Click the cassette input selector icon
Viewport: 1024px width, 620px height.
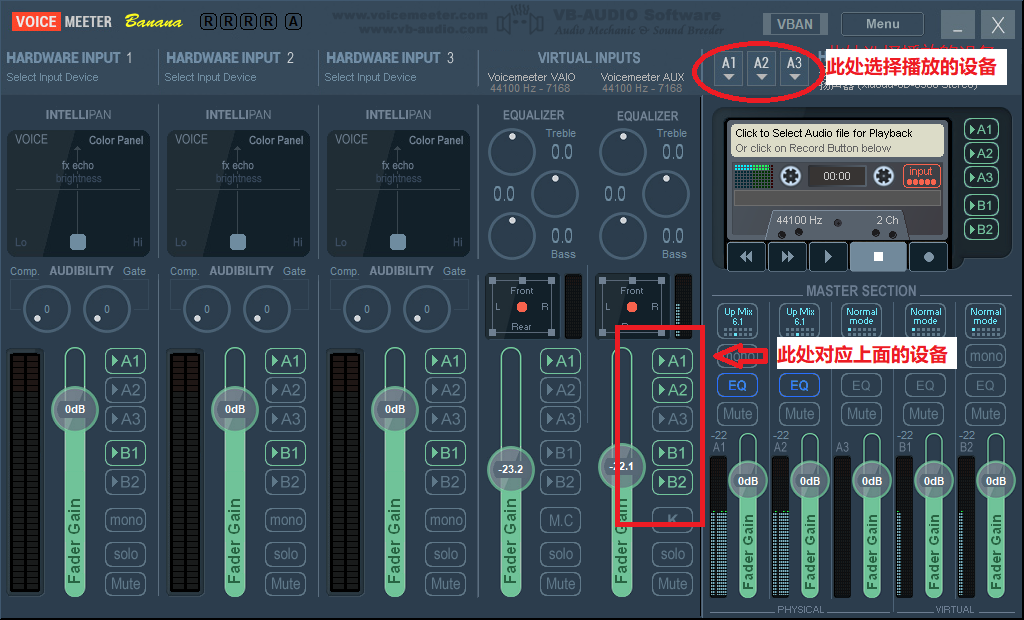pos(921,176)
